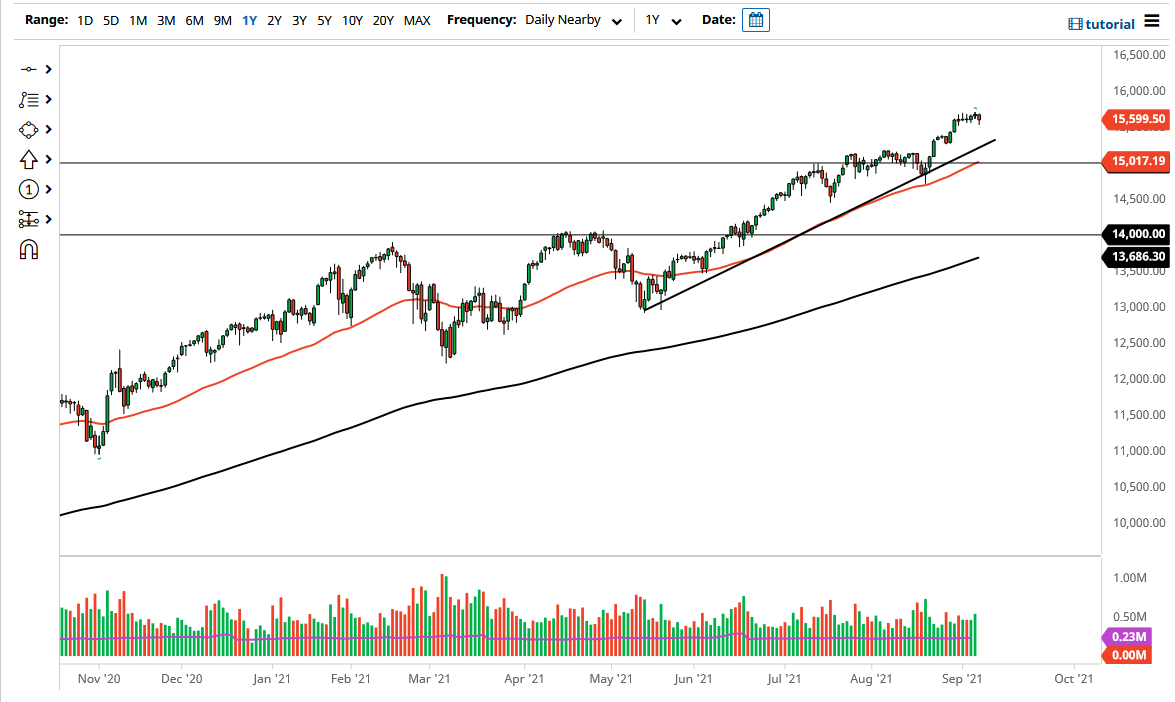Open the retracement levels tool
Image resolution: width=1175 pixels, height=702 pixels.
click(28, 219)
